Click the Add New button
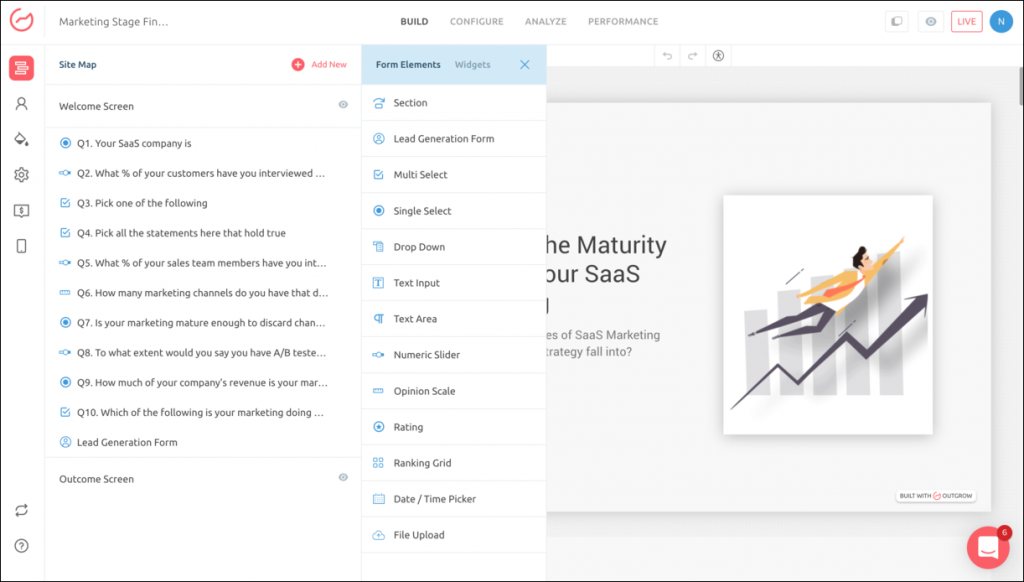This screenshot has height=582, width=1024. click(x=319, y=65)
